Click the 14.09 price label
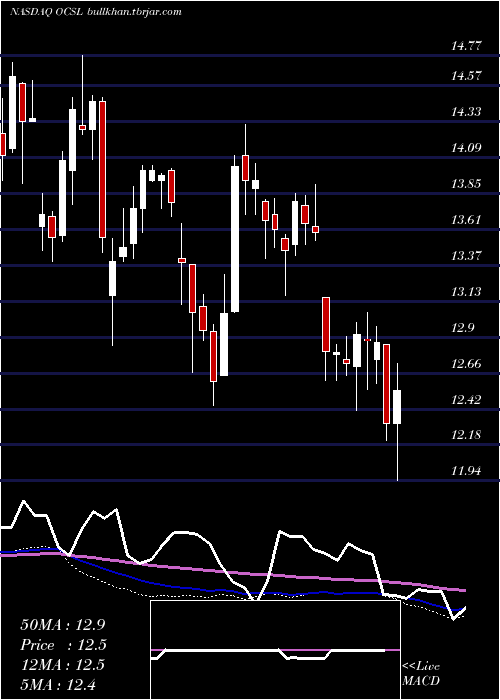The image size is (500, 700). click(466, 147)
